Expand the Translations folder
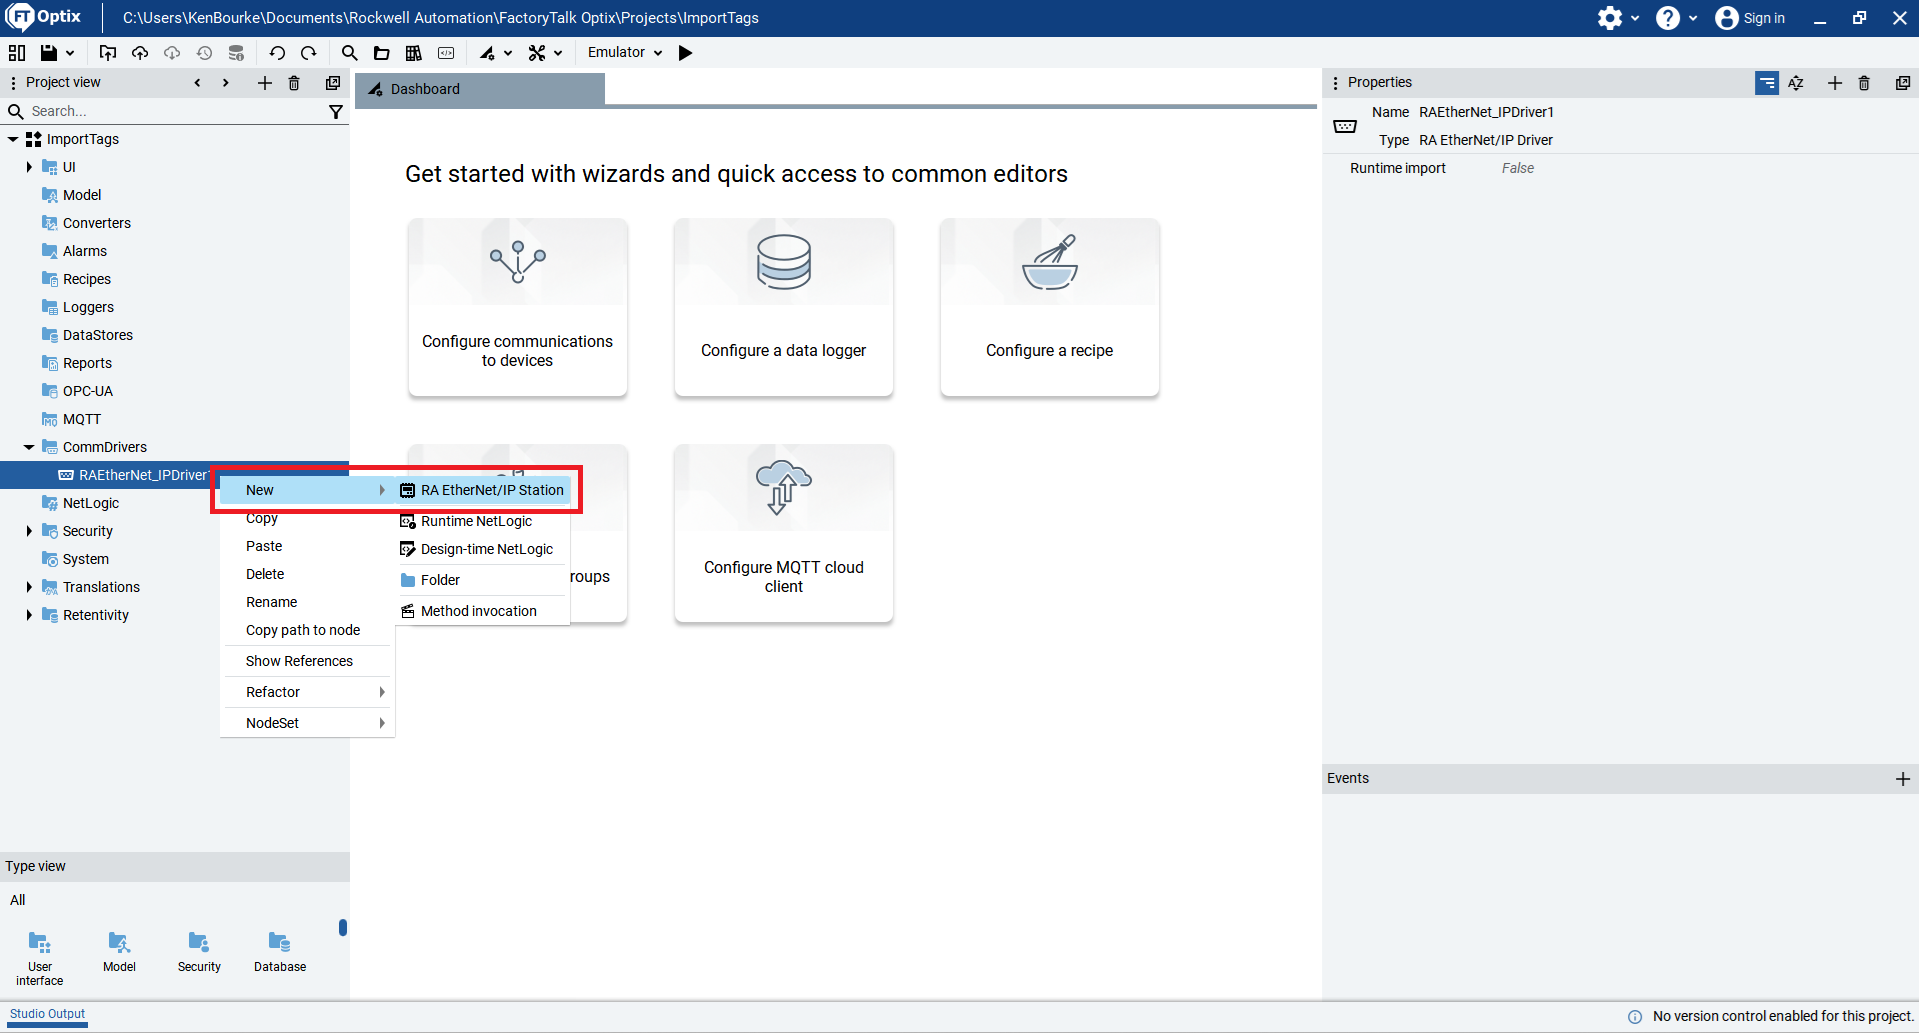1919x1033 pixels. tap(29, 587)
